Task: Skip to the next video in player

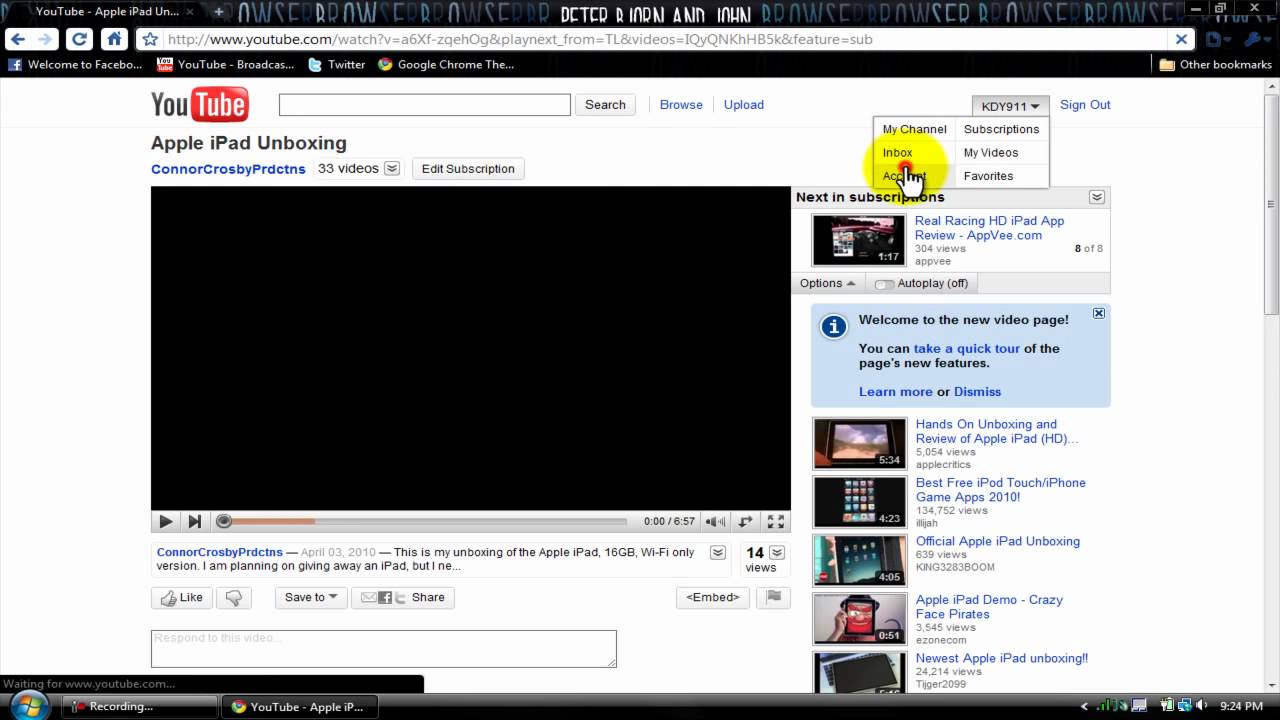Action: 195,521
